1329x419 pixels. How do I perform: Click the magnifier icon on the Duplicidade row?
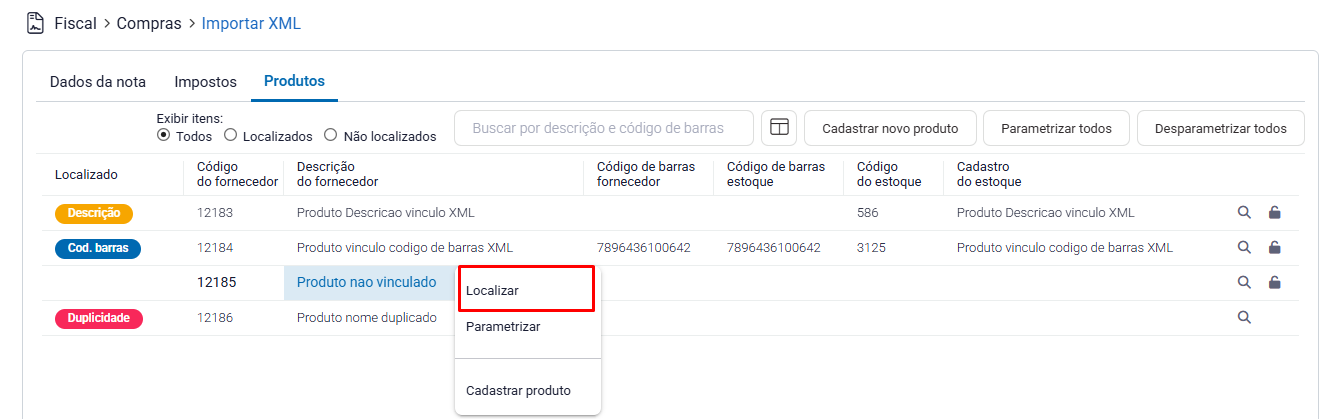[x=1244, y=317]
